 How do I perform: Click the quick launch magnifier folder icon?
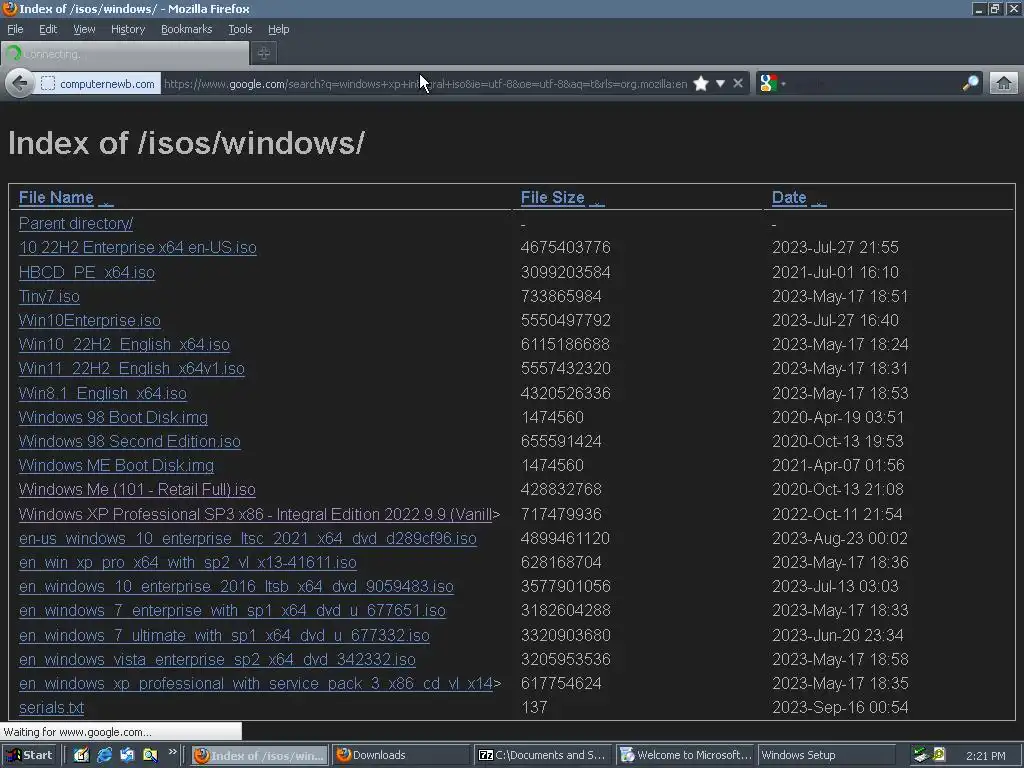(150, 755)
